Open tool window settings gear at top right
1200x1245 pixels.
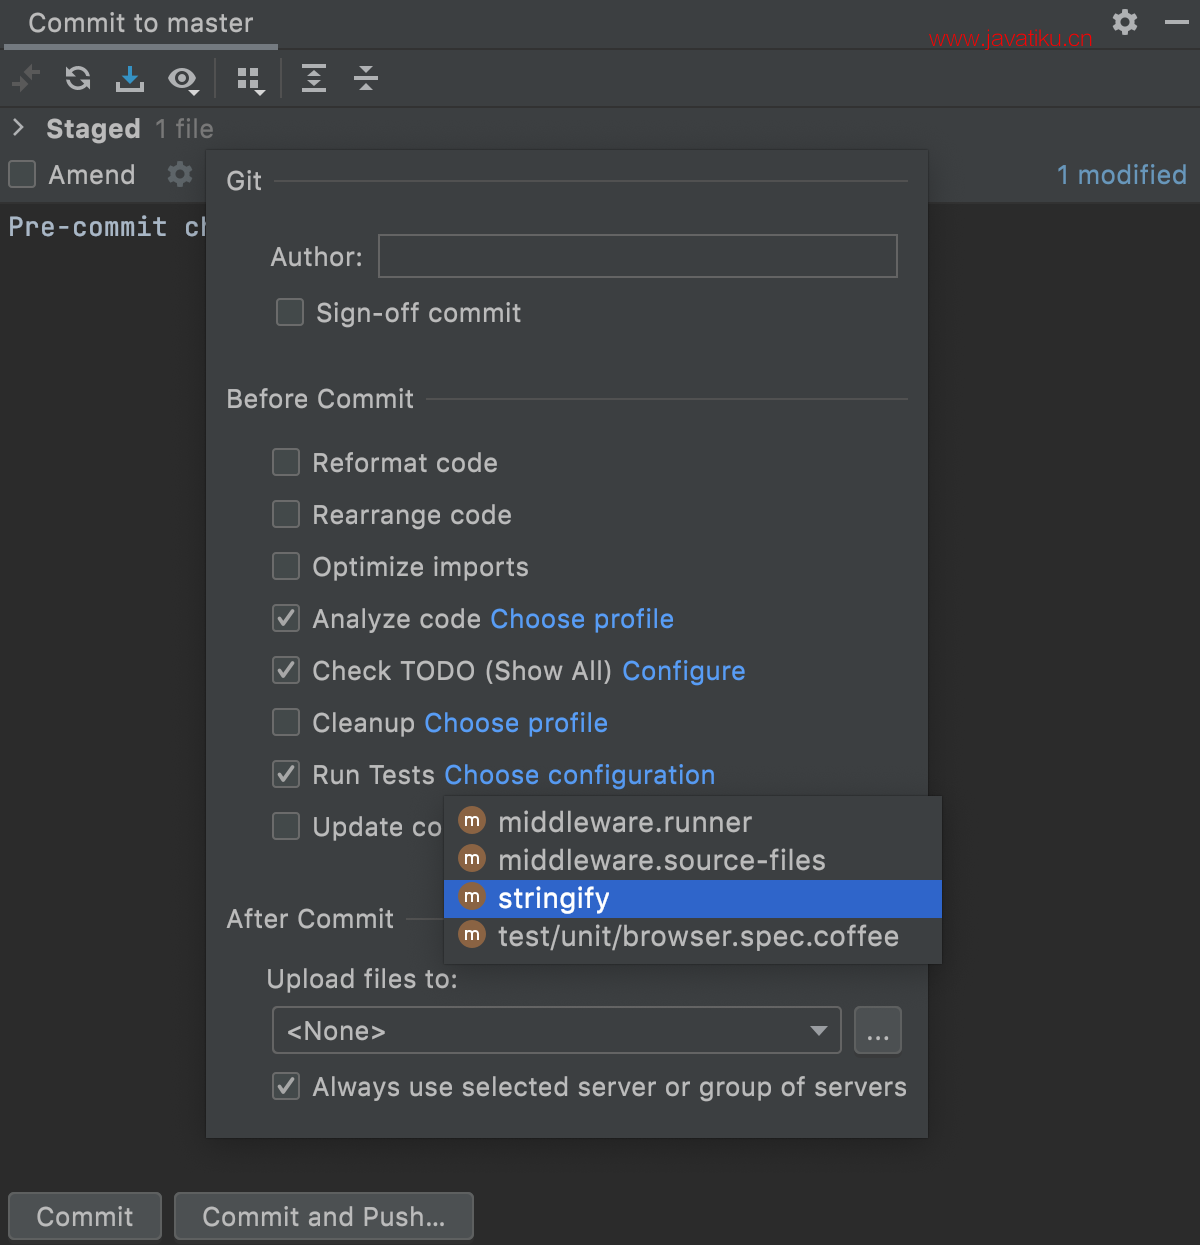click(x=1125, y=22)
